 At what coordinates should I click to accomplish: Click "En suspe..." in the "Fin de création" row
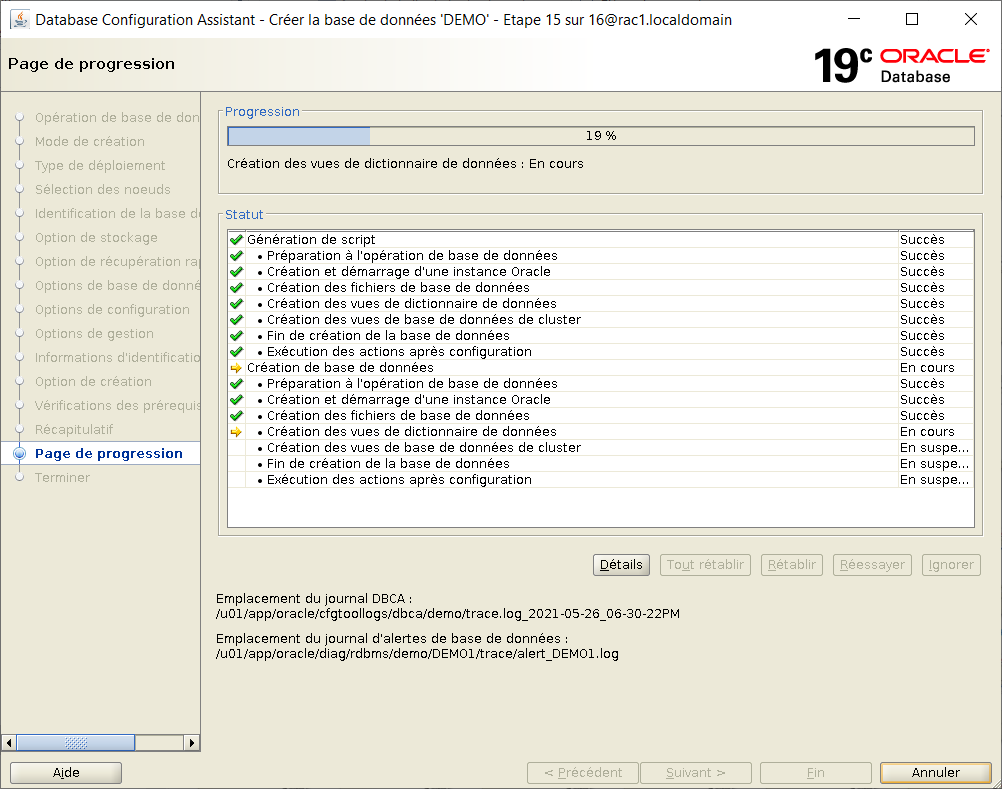click(934, 464)
